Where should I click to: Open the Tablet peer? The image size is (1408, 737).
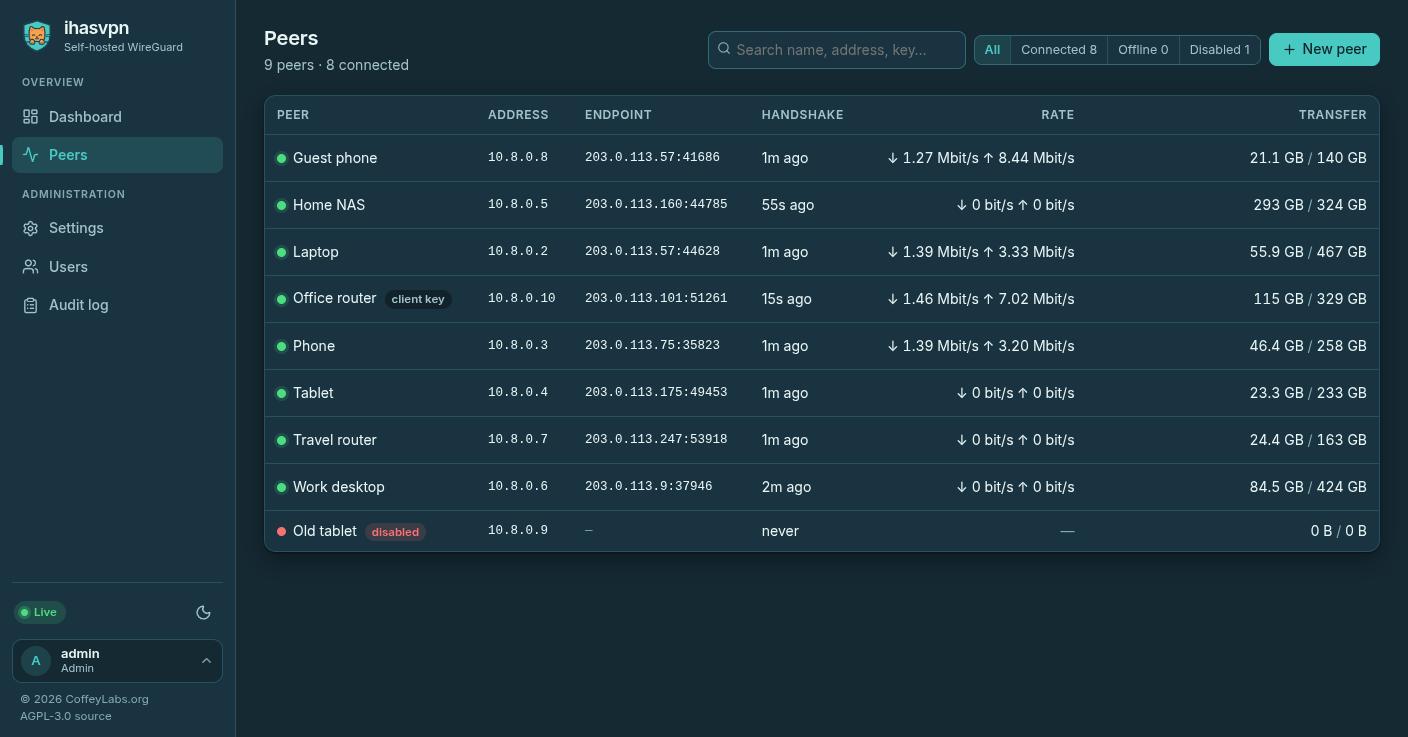click(x=313, y=393)
